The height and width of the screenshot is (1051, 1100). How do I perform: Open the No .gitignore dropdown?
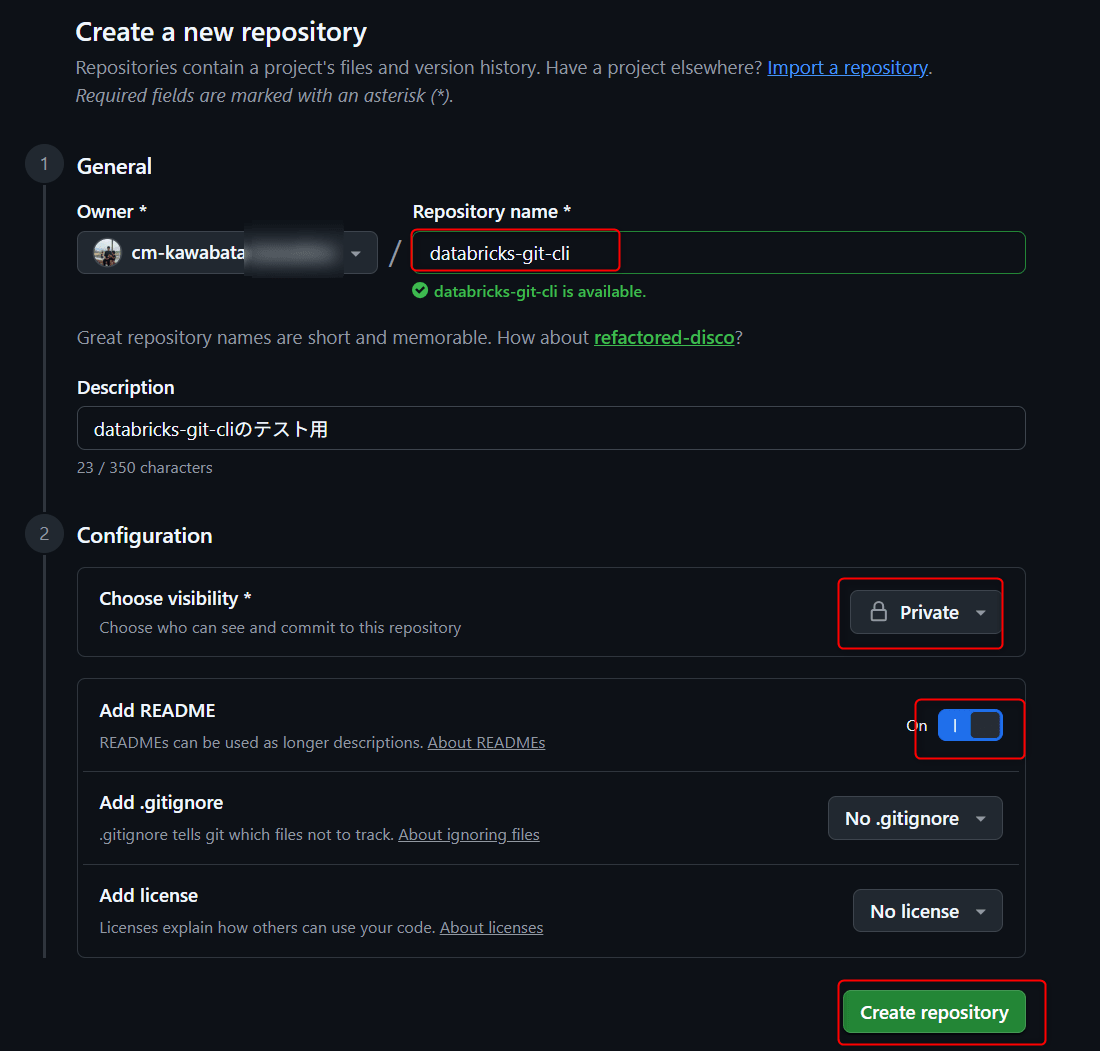point(915,818)
